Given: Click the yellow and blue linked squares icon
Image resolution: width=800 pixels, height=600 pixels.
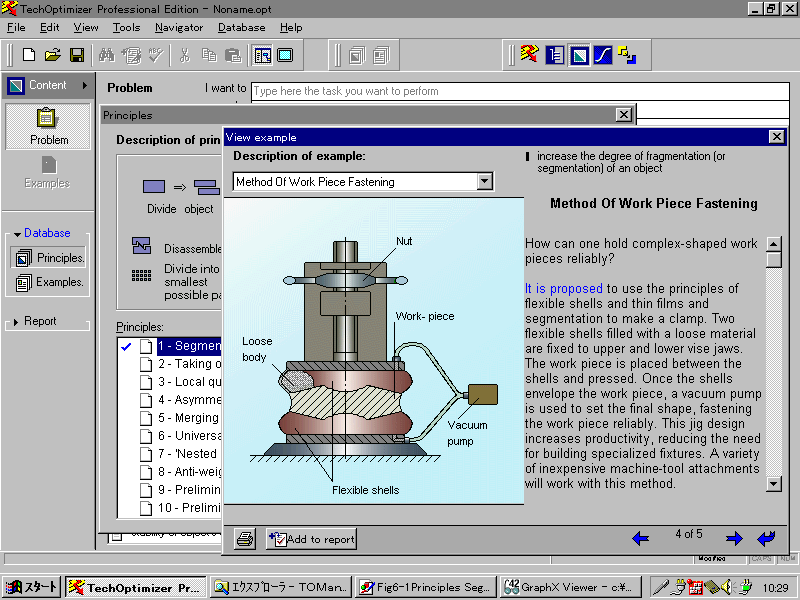Looking at the screenshot, I should (x=627, y=55).
